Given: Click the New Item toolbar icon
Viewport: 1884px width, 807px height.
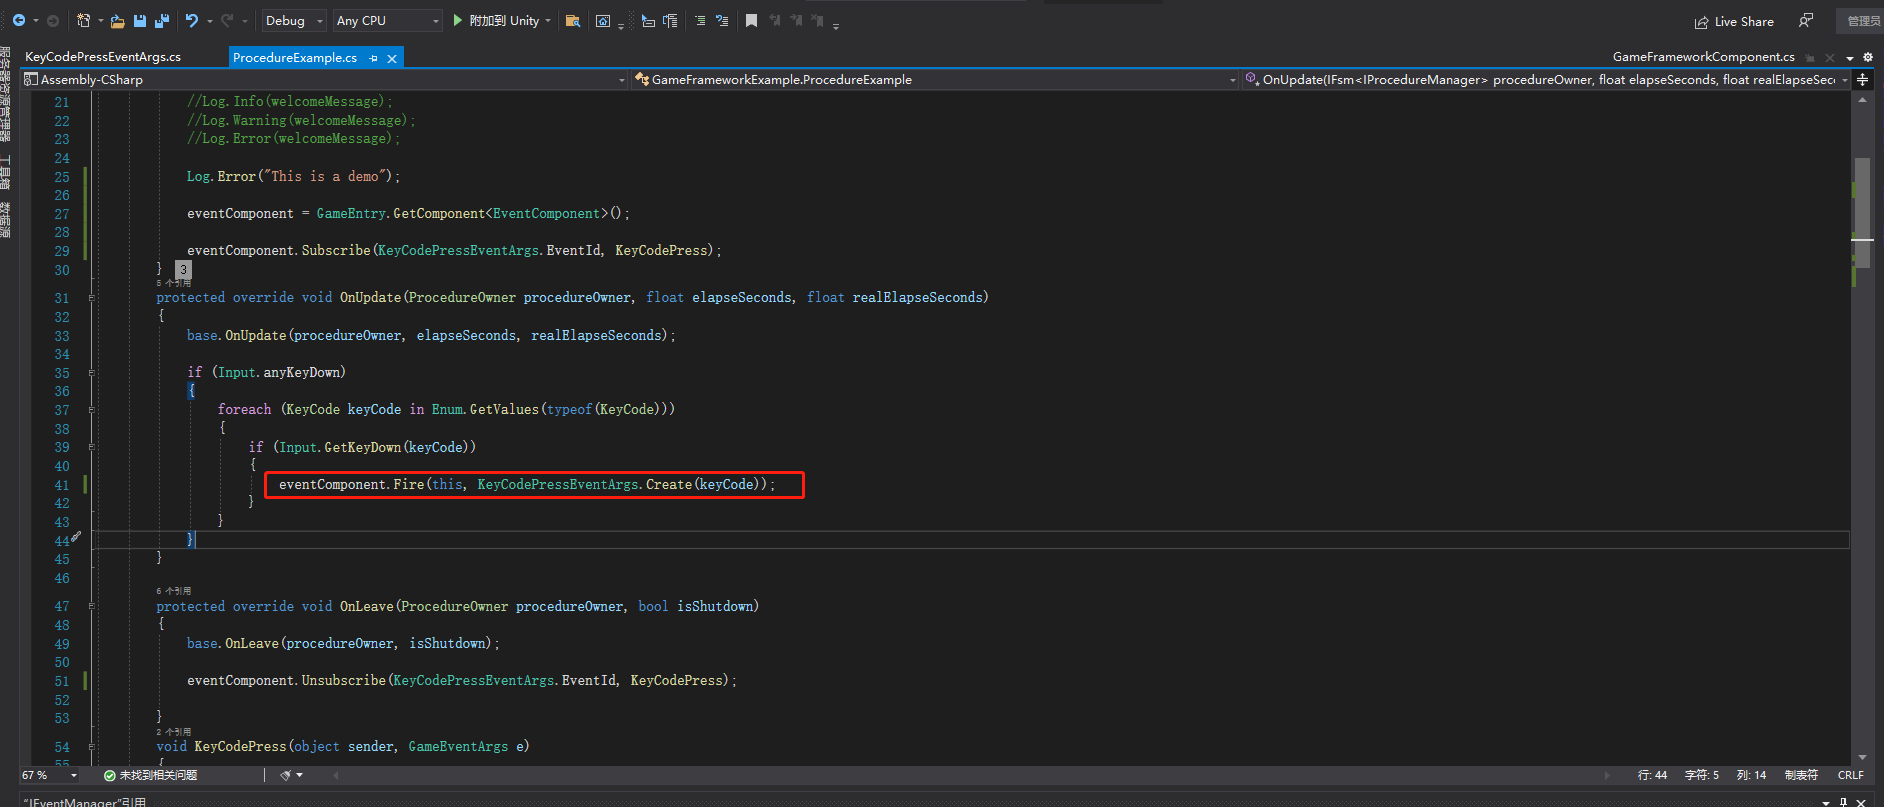Looking at the screenshot, I should point(84,20).
